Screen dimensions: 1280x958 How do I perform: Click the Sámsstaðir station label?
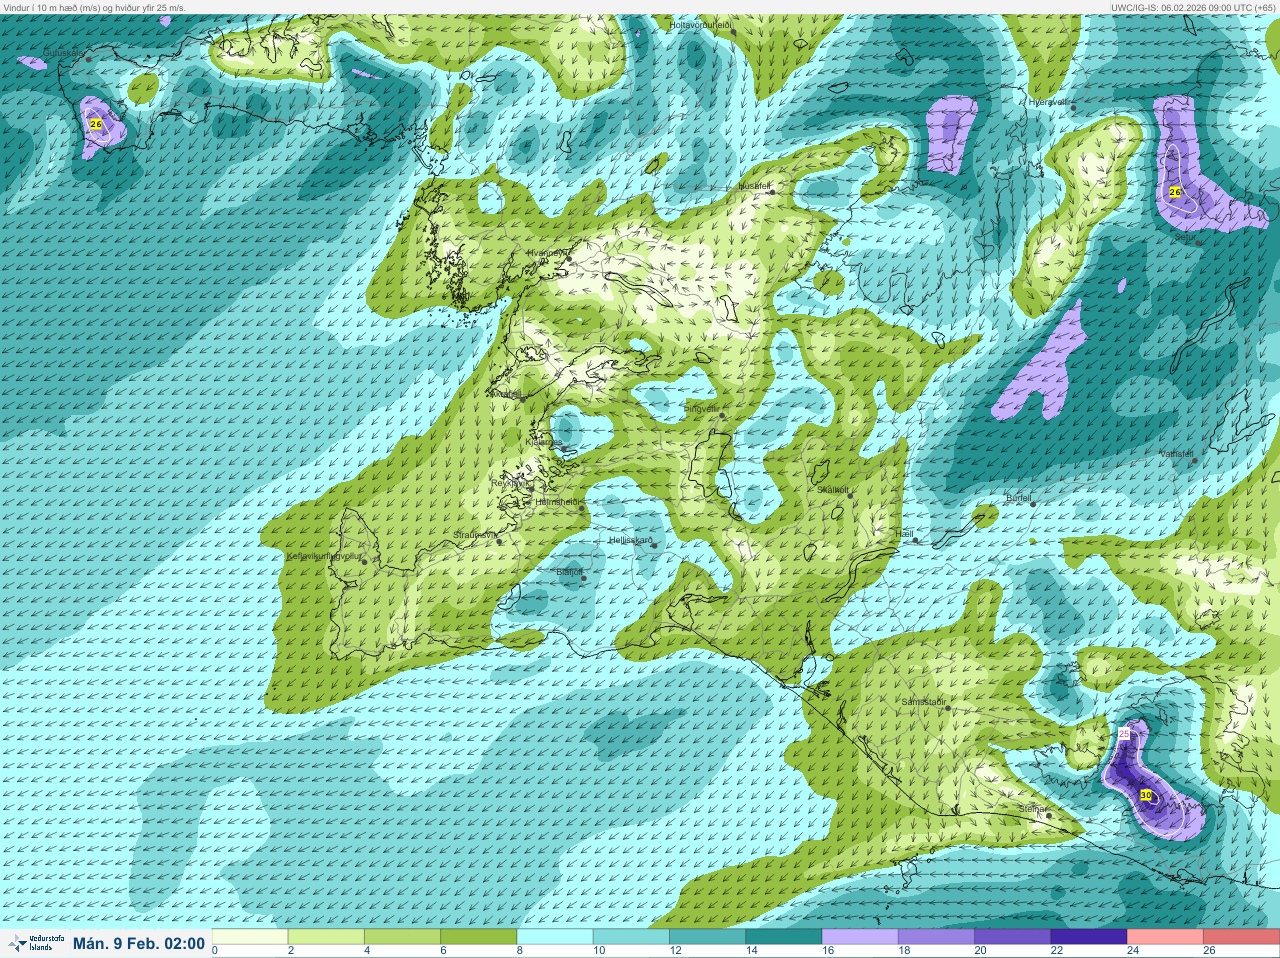[x=923, y=702]
